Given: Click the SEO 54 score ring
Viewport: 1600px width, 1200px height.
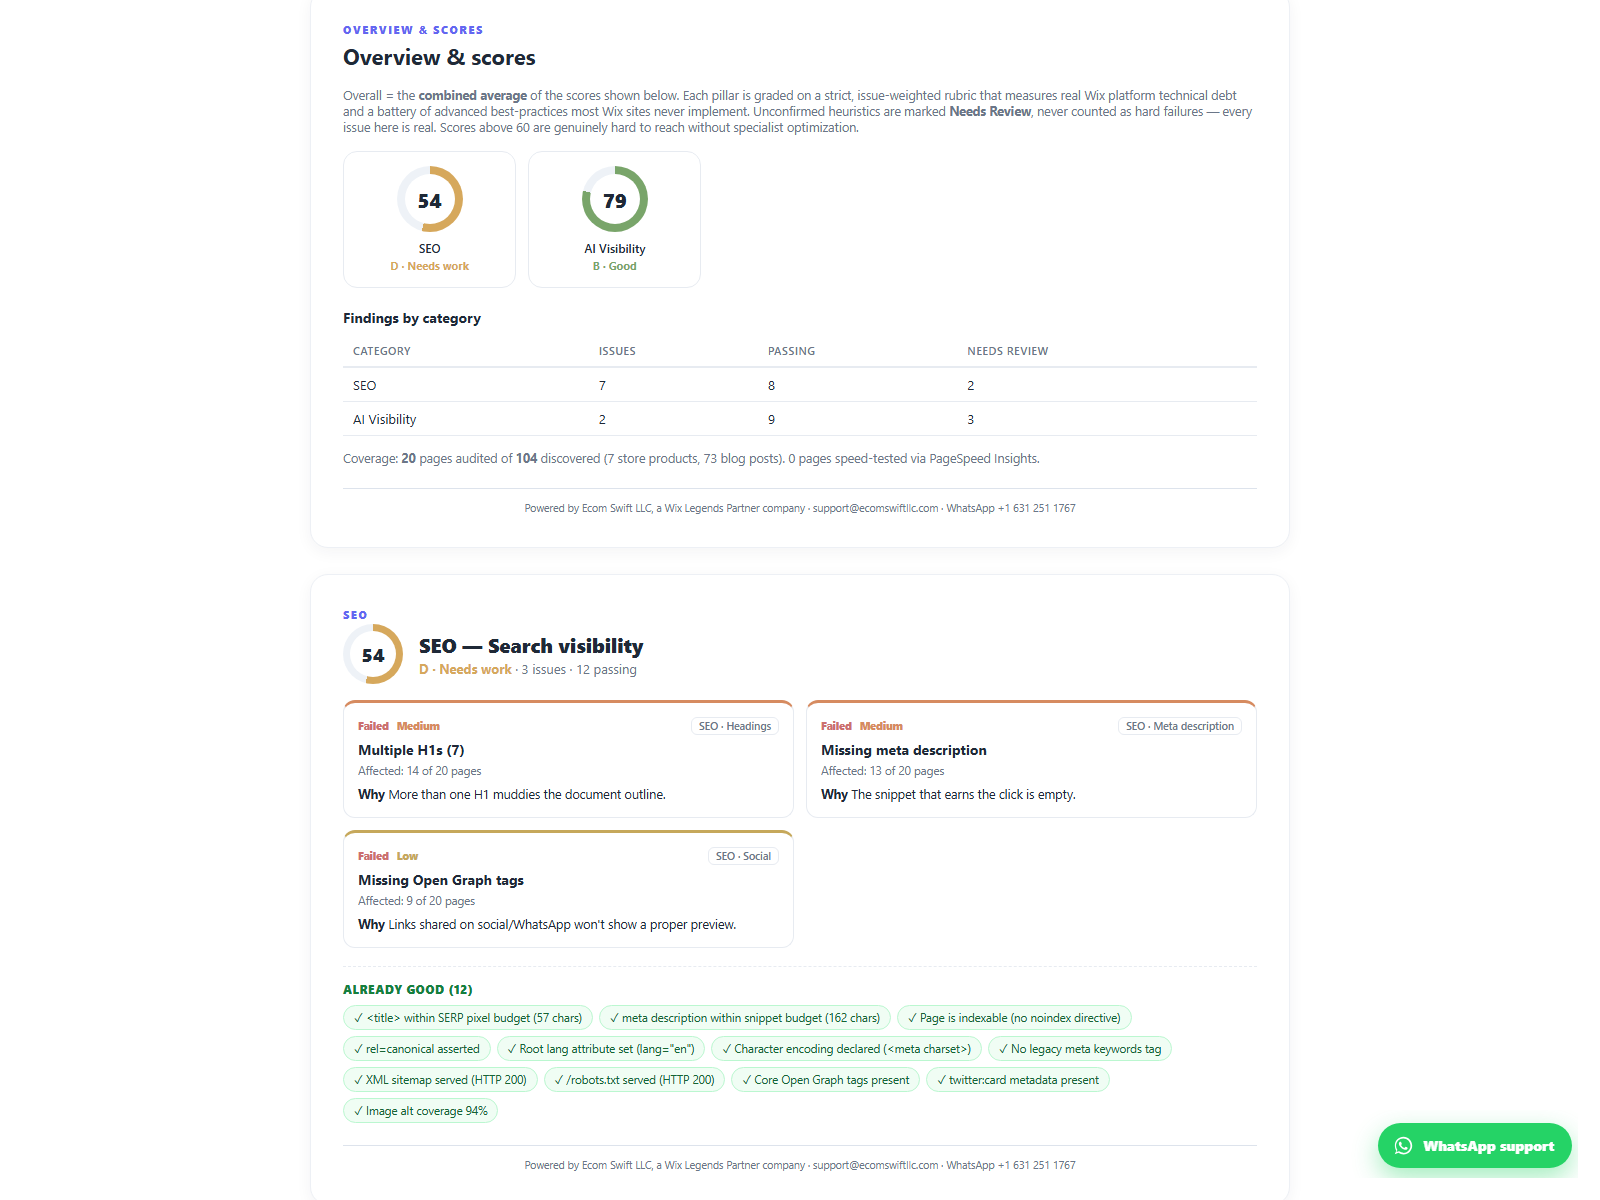Looking at the screenshot, I should 430,199.
